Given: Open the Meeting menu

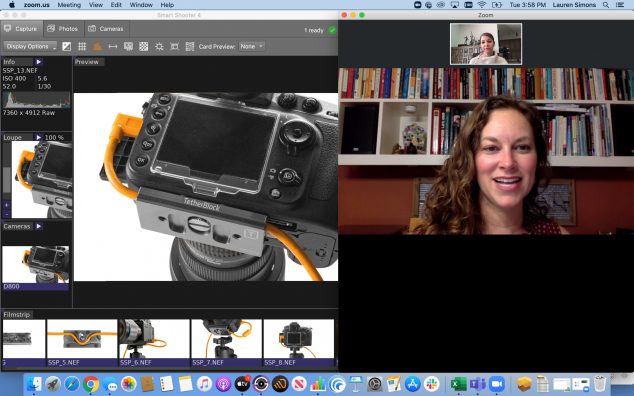Looking at the screenshot, I should 69,5.
